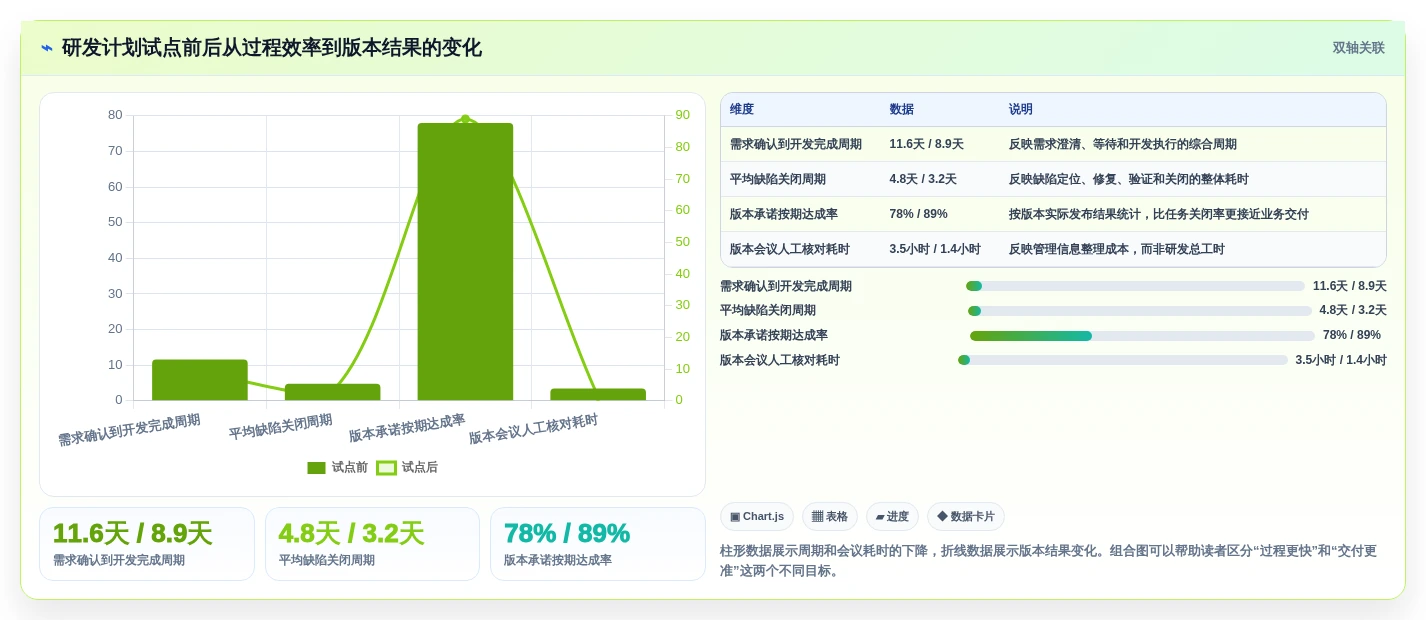Click the 进度 tag chip
This screenshot has height=620, width=1426.
pyautogui.click(x=892, y=517)
